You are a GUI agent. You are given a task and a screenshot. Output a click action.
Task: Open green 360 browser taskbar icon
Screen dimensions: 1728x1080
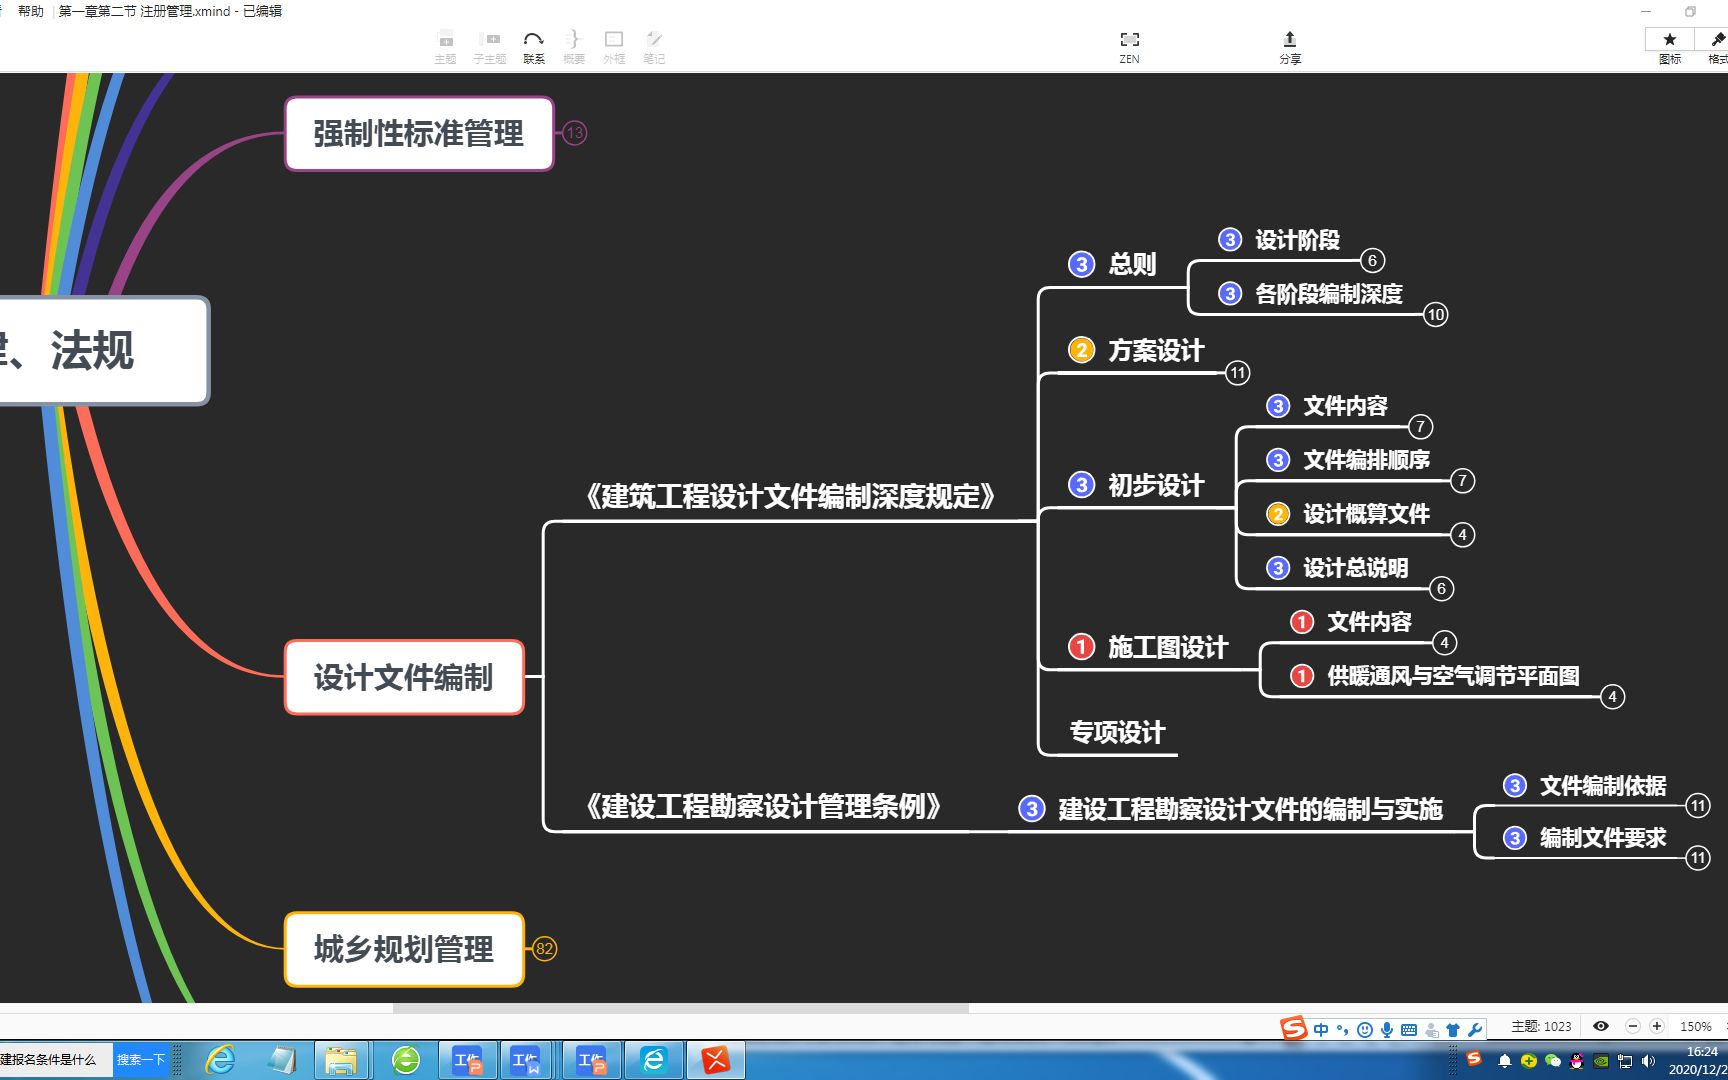click(406, 1060)
